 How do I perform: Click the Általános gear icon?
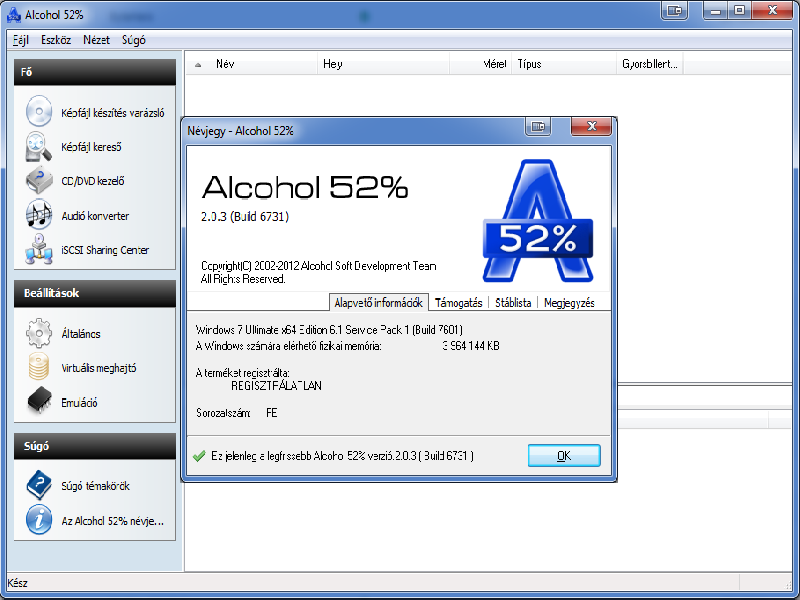(x=39, y=333)
